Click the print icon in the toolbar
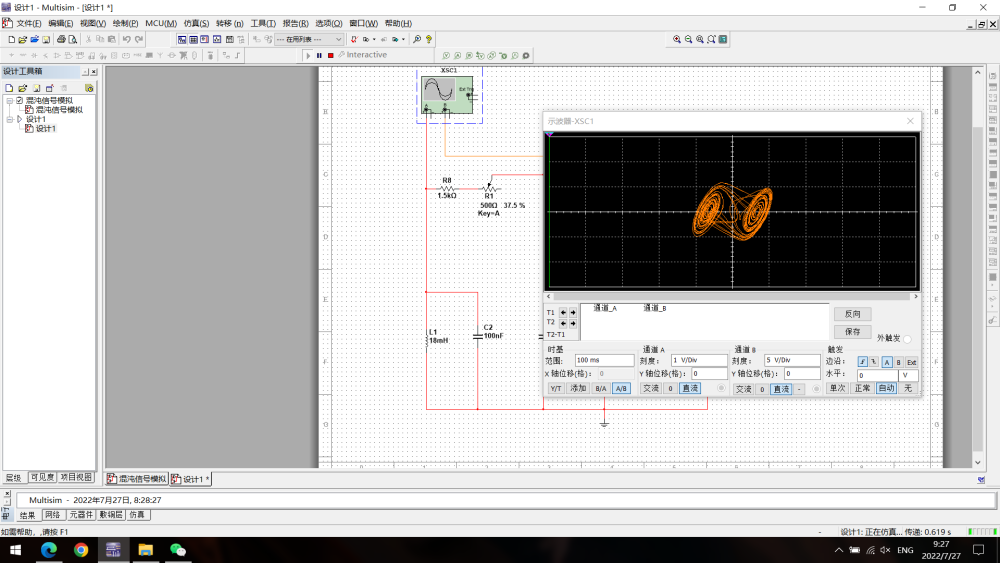The height and width of the screenshot is (563, 1000). [61, 39]
